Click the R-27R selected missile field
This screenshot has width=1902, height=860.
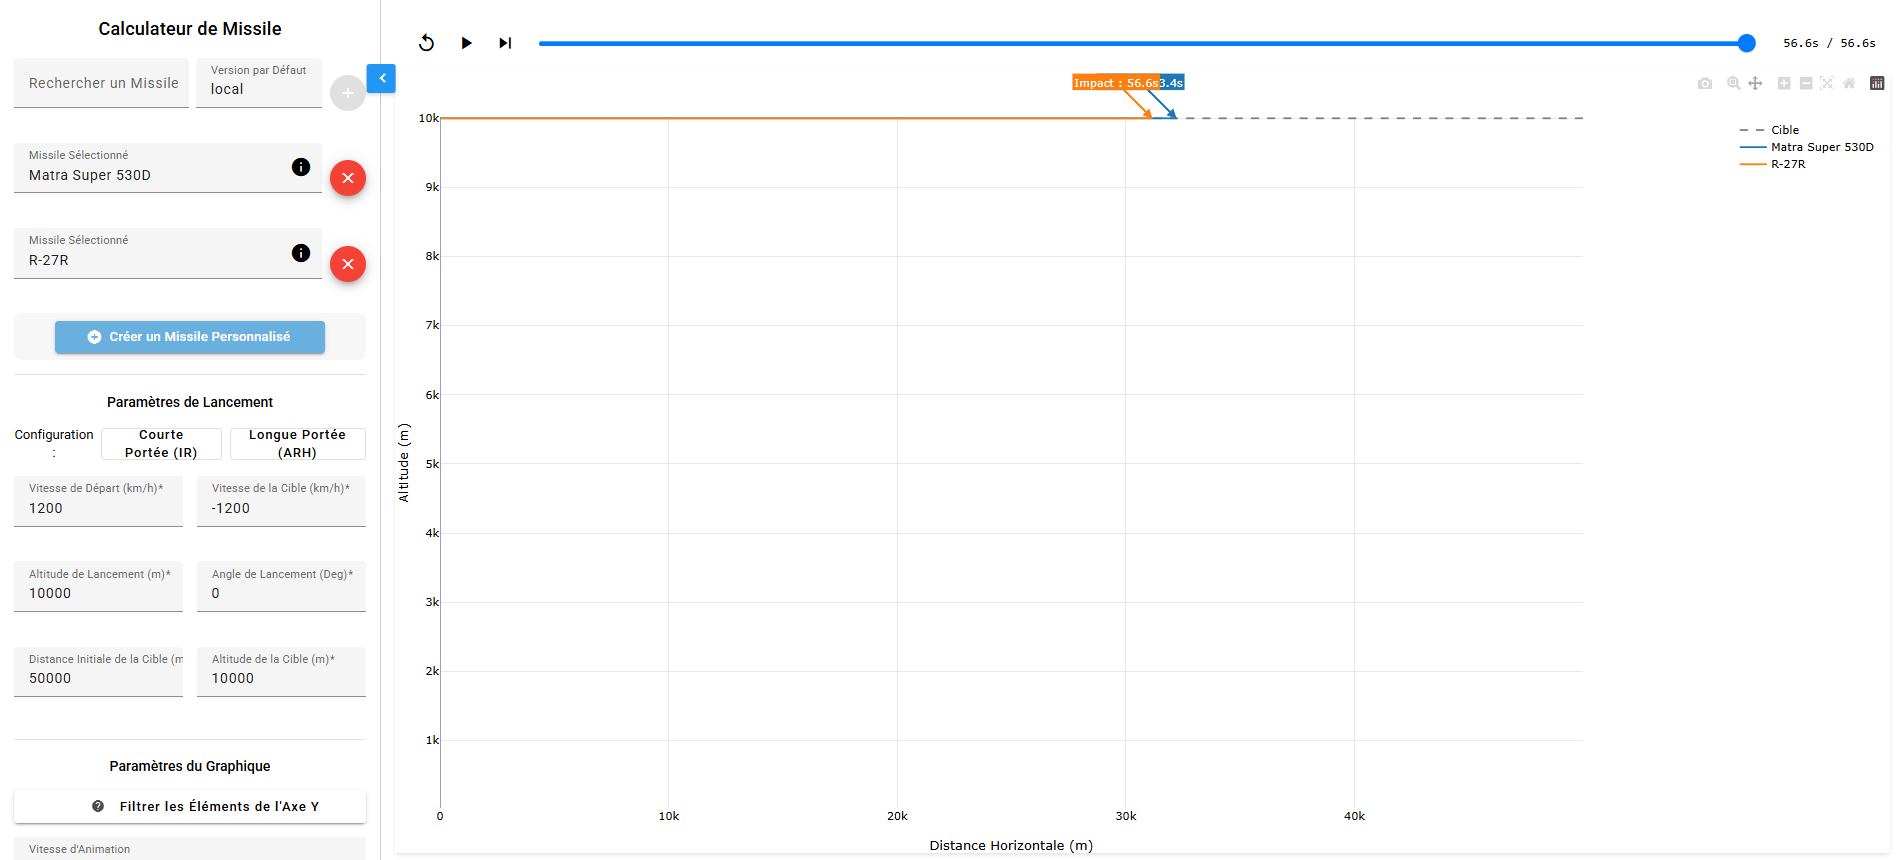(x=168, y=254)
